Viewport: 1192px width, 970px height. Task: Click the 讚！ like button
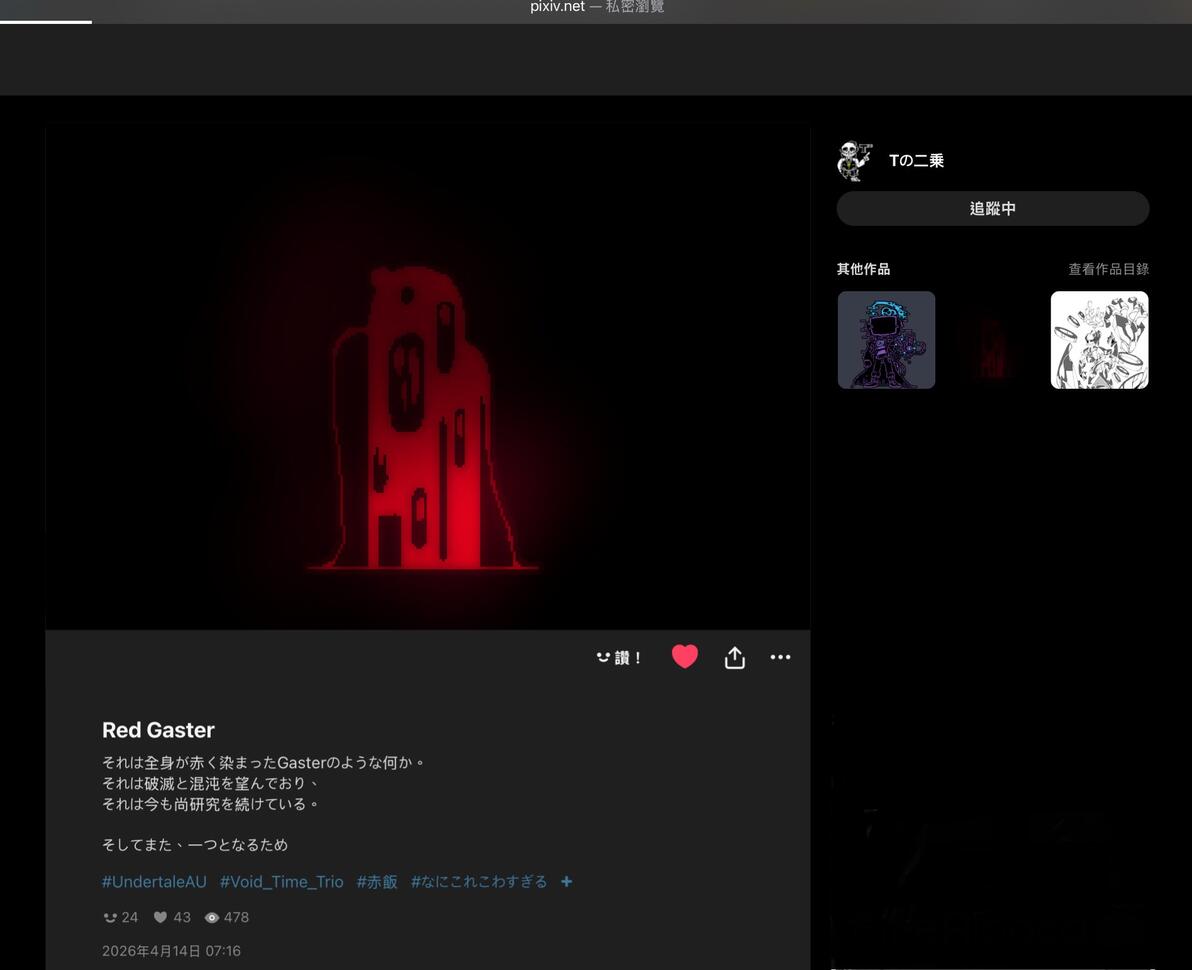coord(619,658)
